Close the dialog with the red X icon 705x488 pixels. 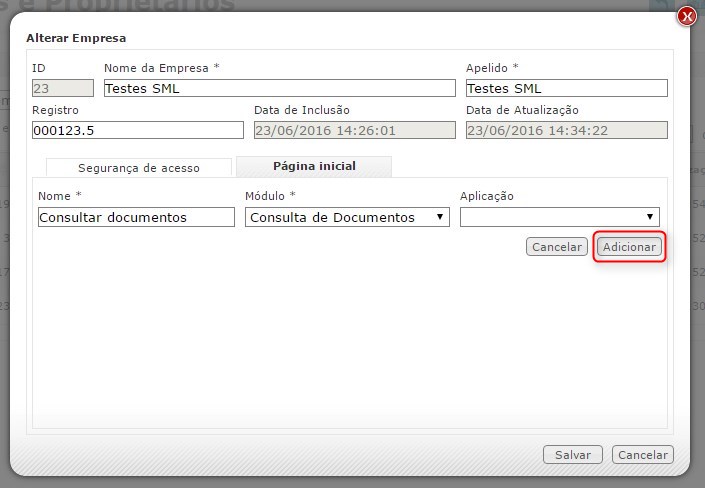coord(686,16)
